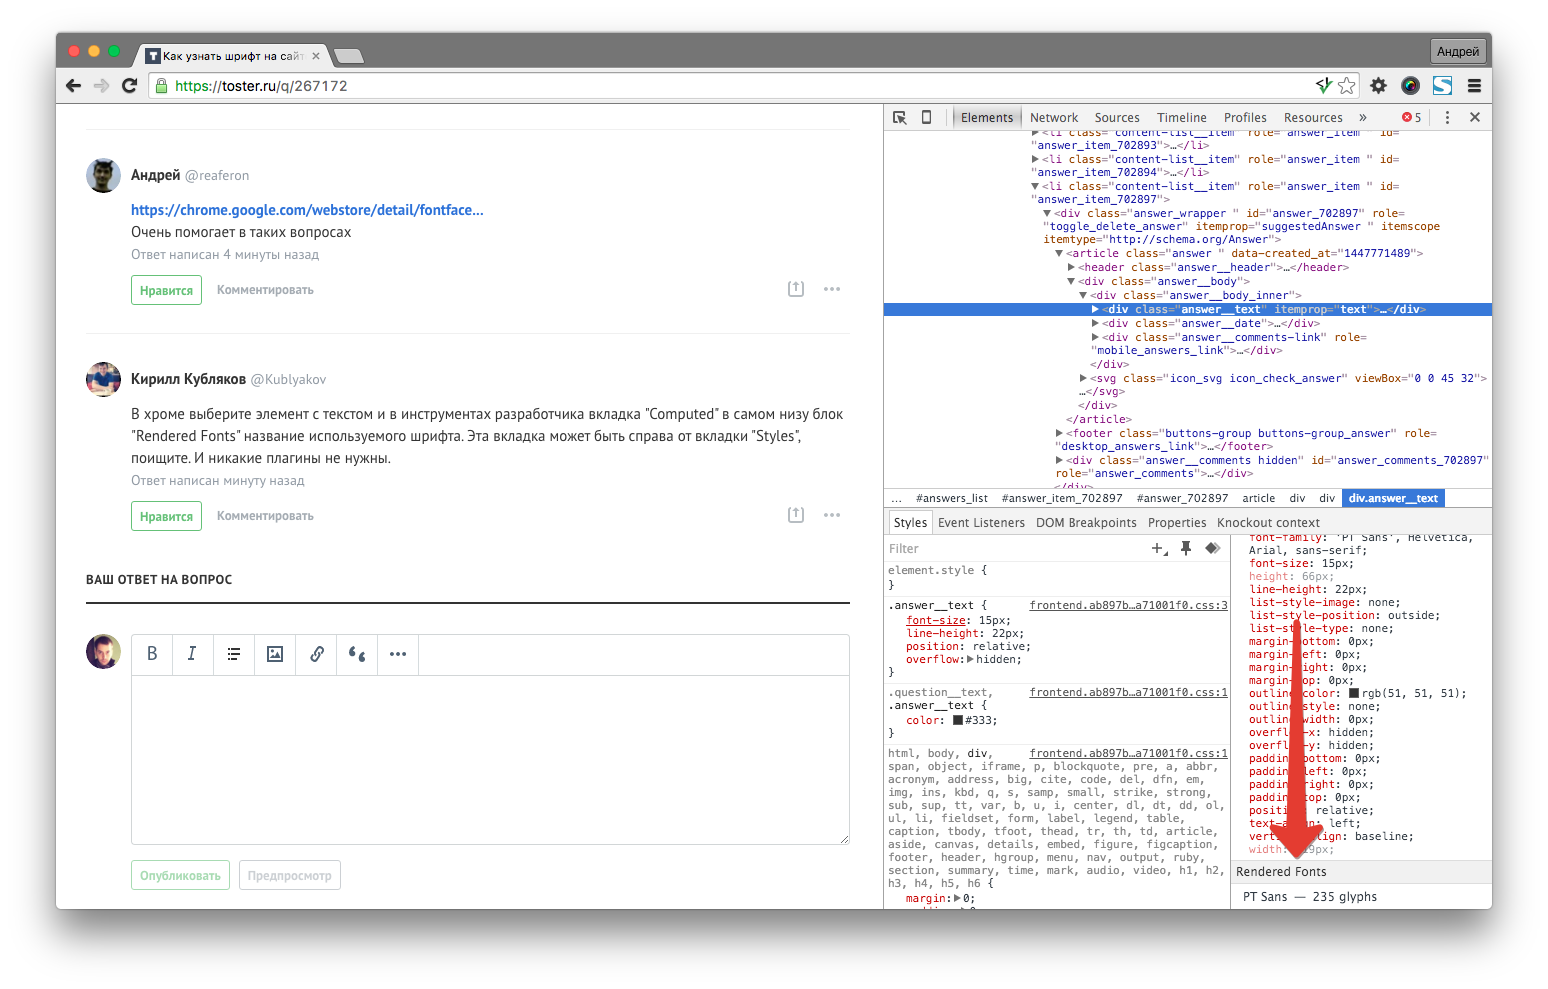The image size is (1548, 989).
Task: Open more editor tools (three dots)
Action: click(x=398, y=654)
